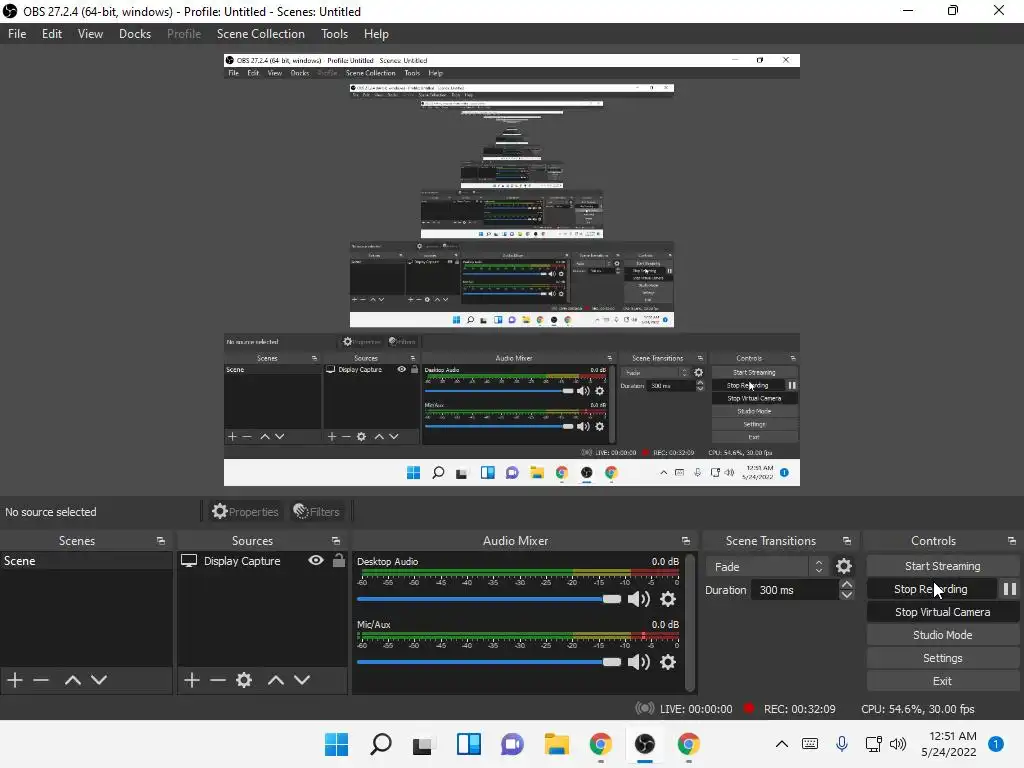Click the Duration 300 ms field
Screen dimensions: 1024x768
coord(794,590)
